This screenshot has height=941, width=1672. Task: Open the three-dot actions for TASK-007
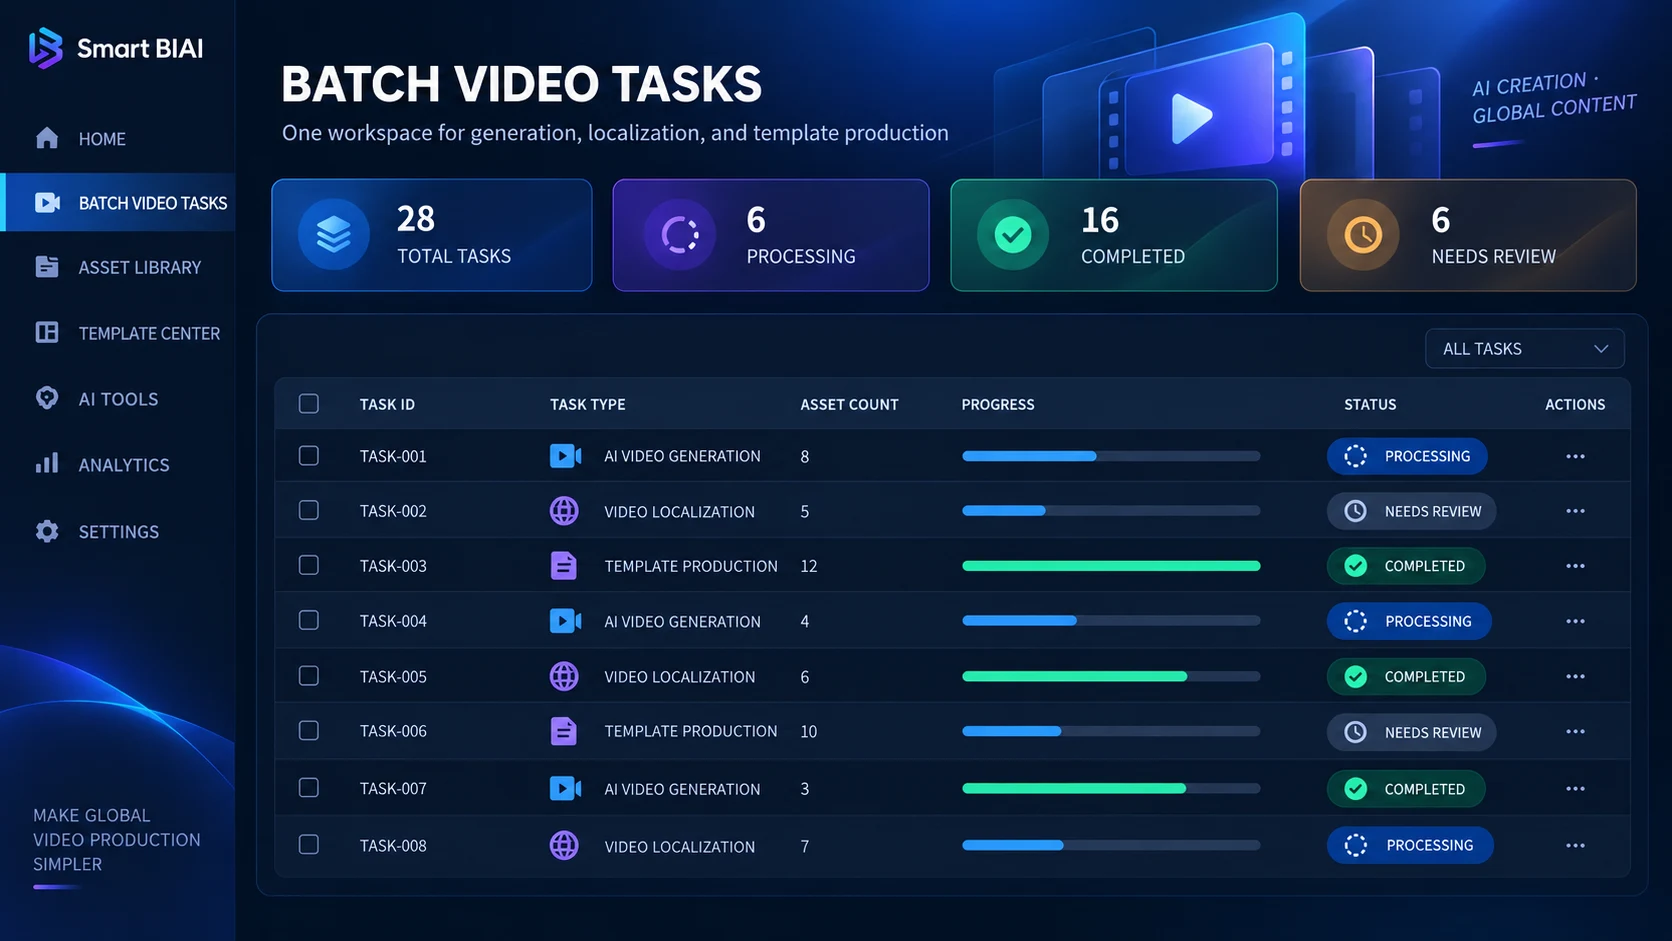[x=1576, y=789]
